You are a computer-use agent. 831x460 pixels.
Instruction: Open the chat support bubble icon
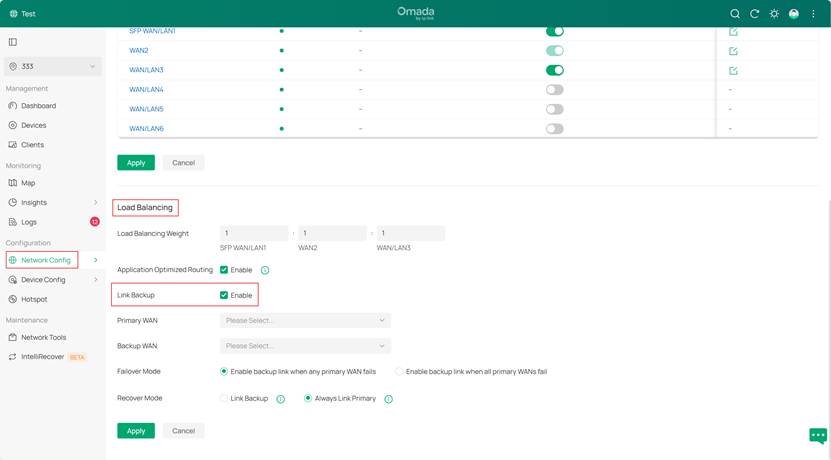tap(817, 436)
